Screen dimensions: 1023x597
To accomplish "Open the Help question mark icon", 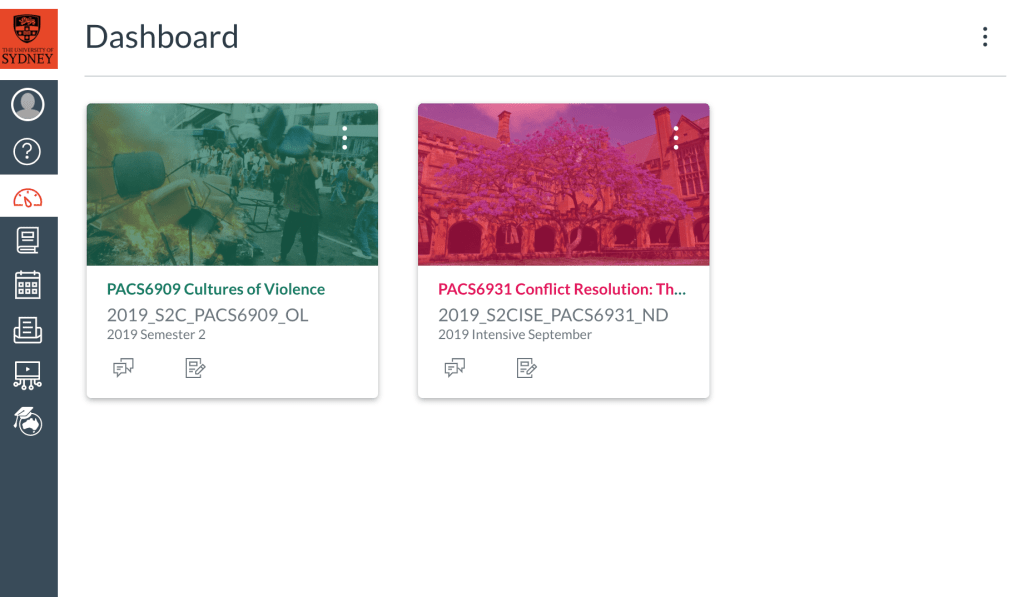I will 28,151.
